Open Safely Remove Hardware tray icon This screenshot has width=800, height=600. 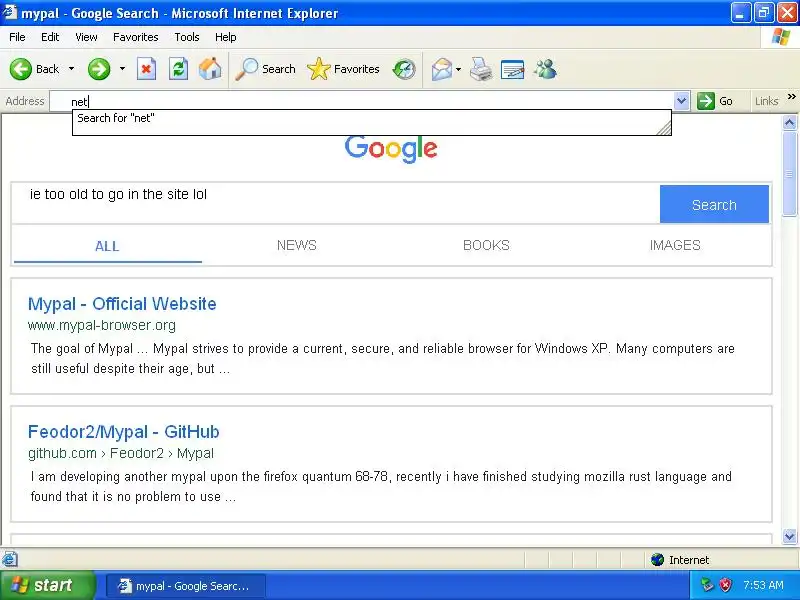click(707, 585)
